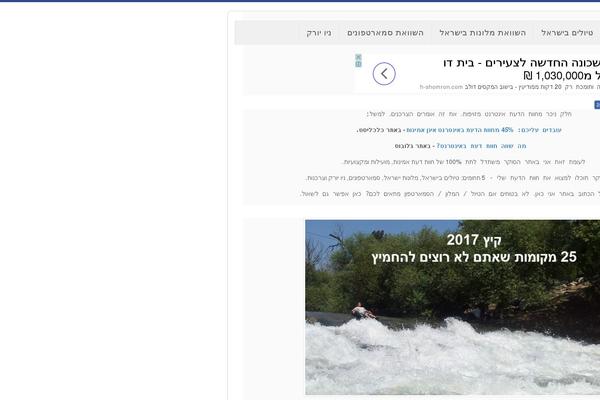Open the AdChoices info icon on the ad
This screenshot has width=600, height=400.
358,64
